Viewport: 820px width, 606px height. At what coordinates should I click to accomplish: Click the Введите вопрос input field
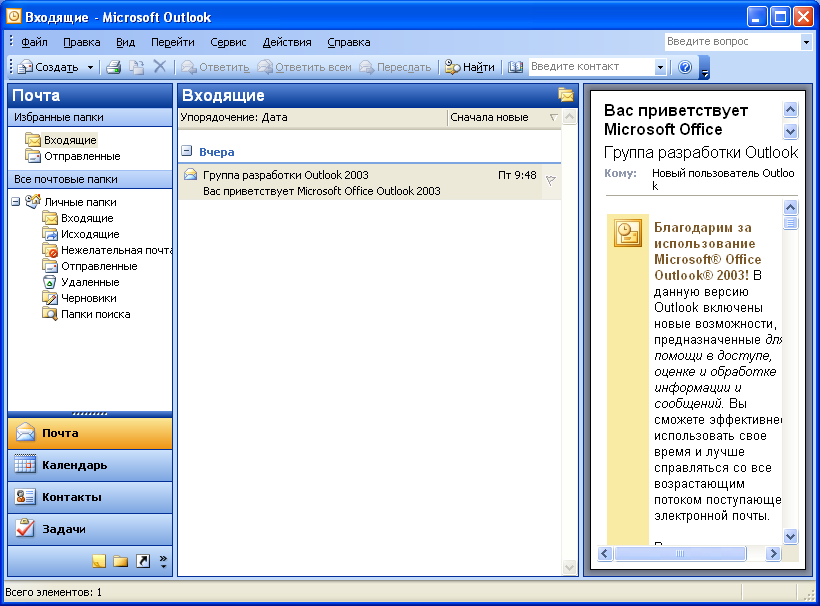point(732,42)
